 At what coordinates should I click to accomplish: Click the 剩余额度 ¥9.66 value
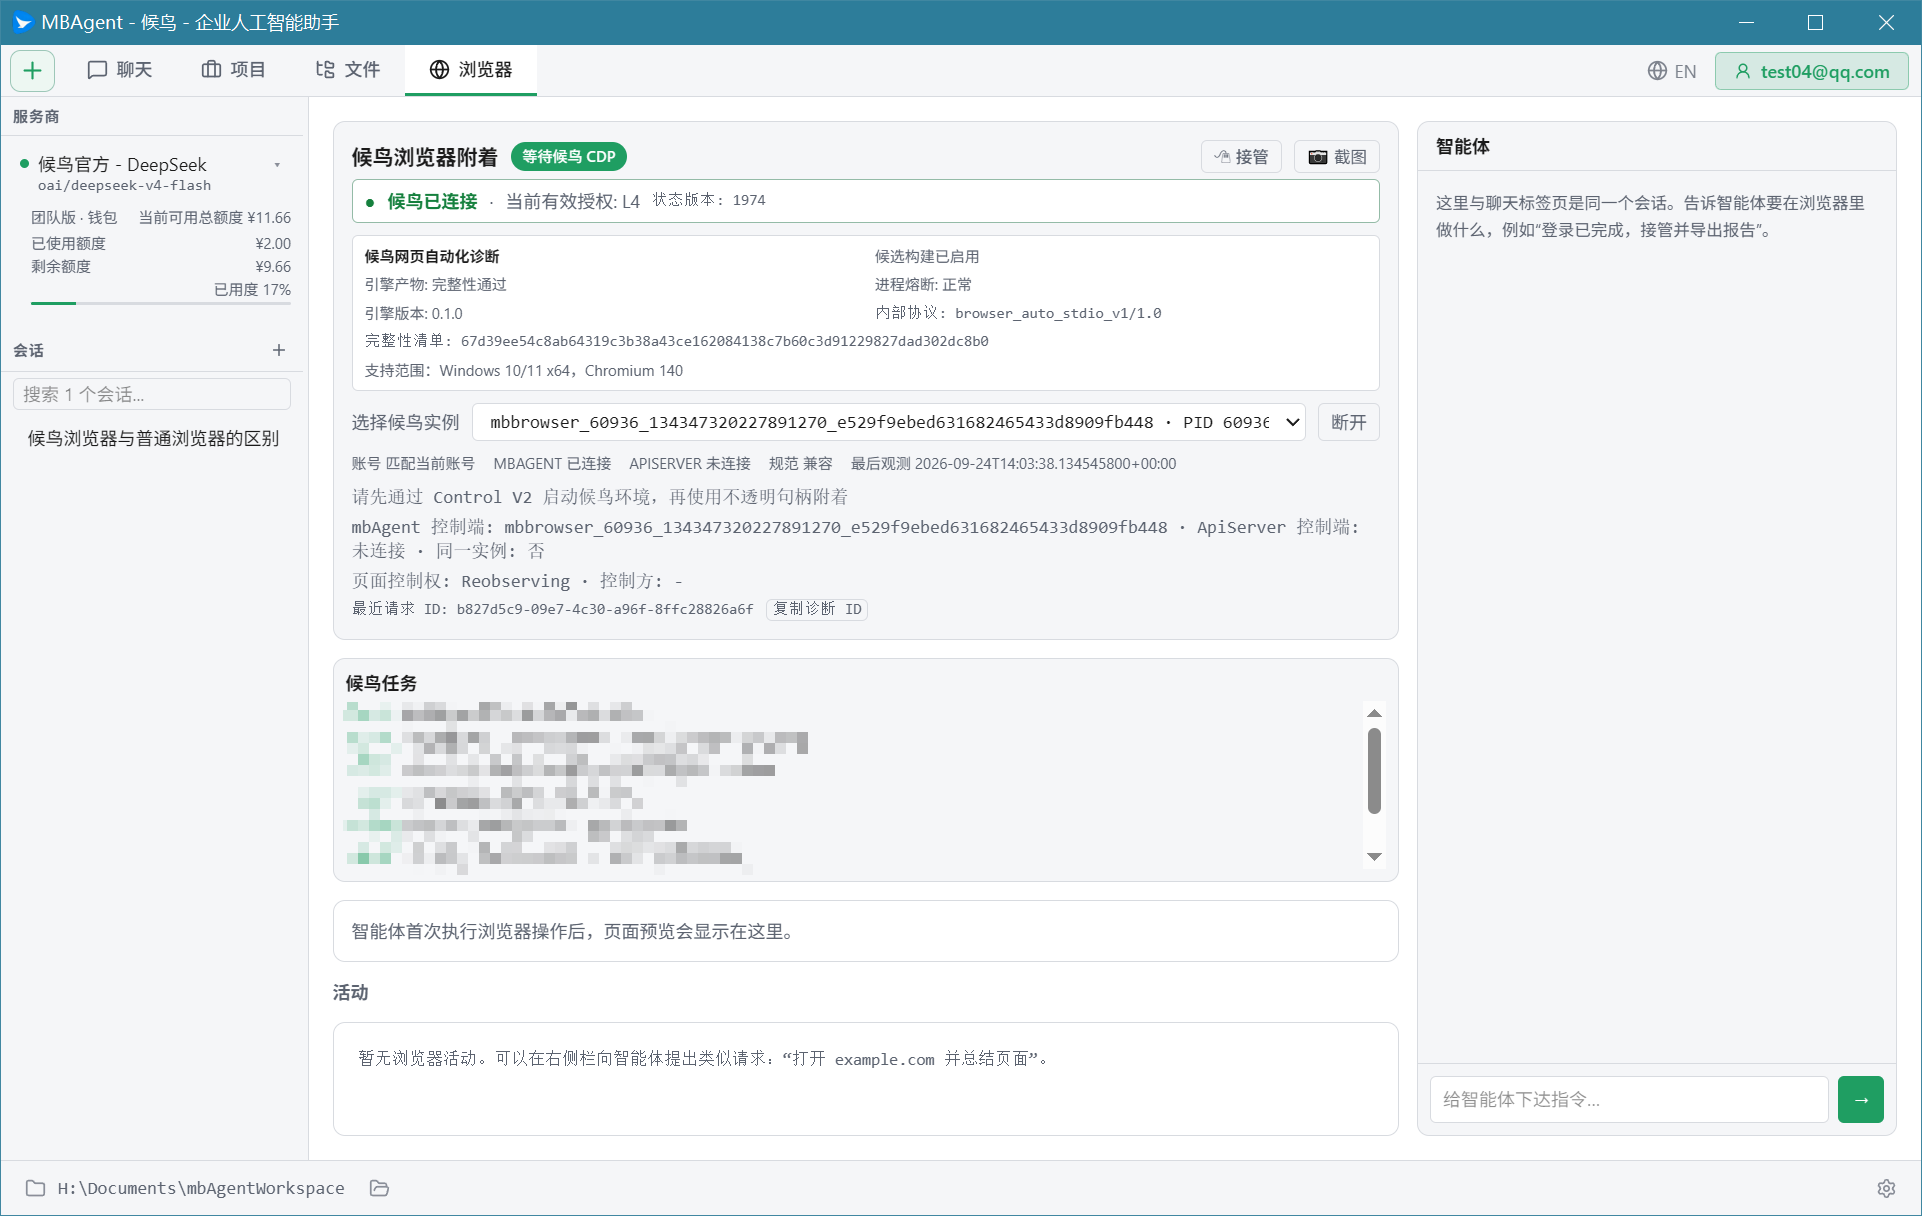(x=273, y=267)
